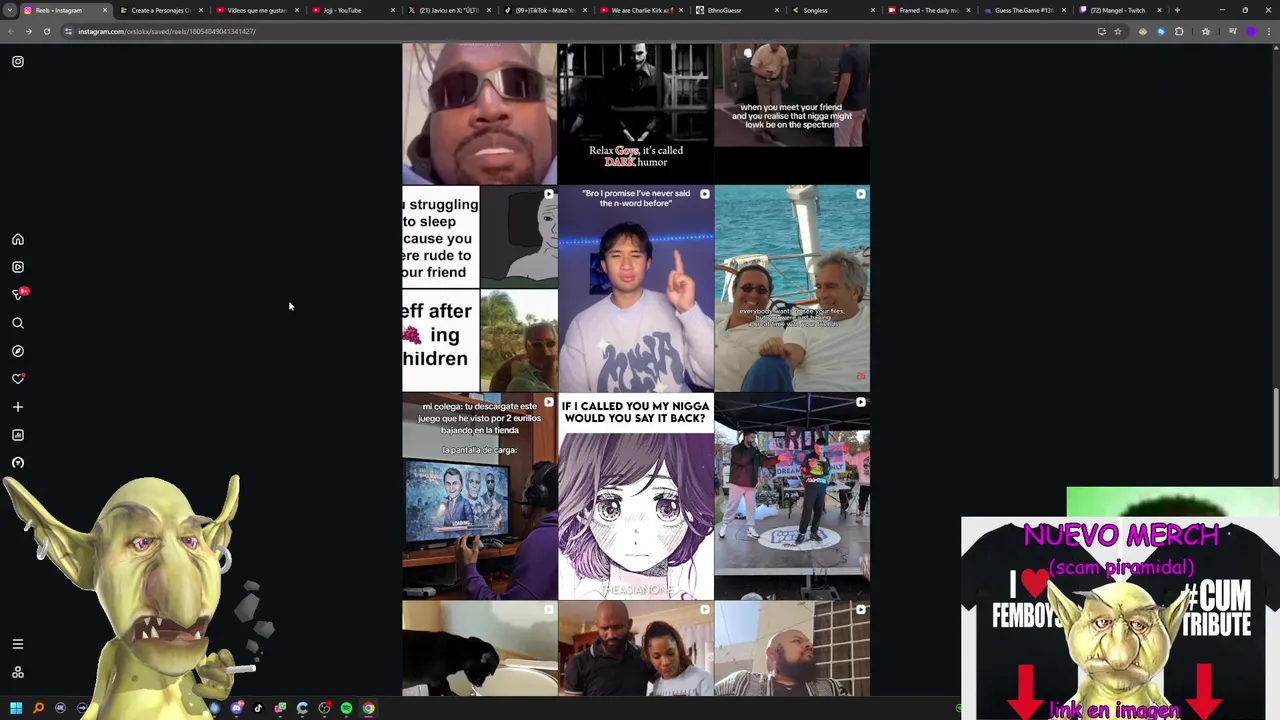The height and width of the screenshot is (720, 1280).
Task: Open the reel of man and woman looking down
Action: click(636, 648)
